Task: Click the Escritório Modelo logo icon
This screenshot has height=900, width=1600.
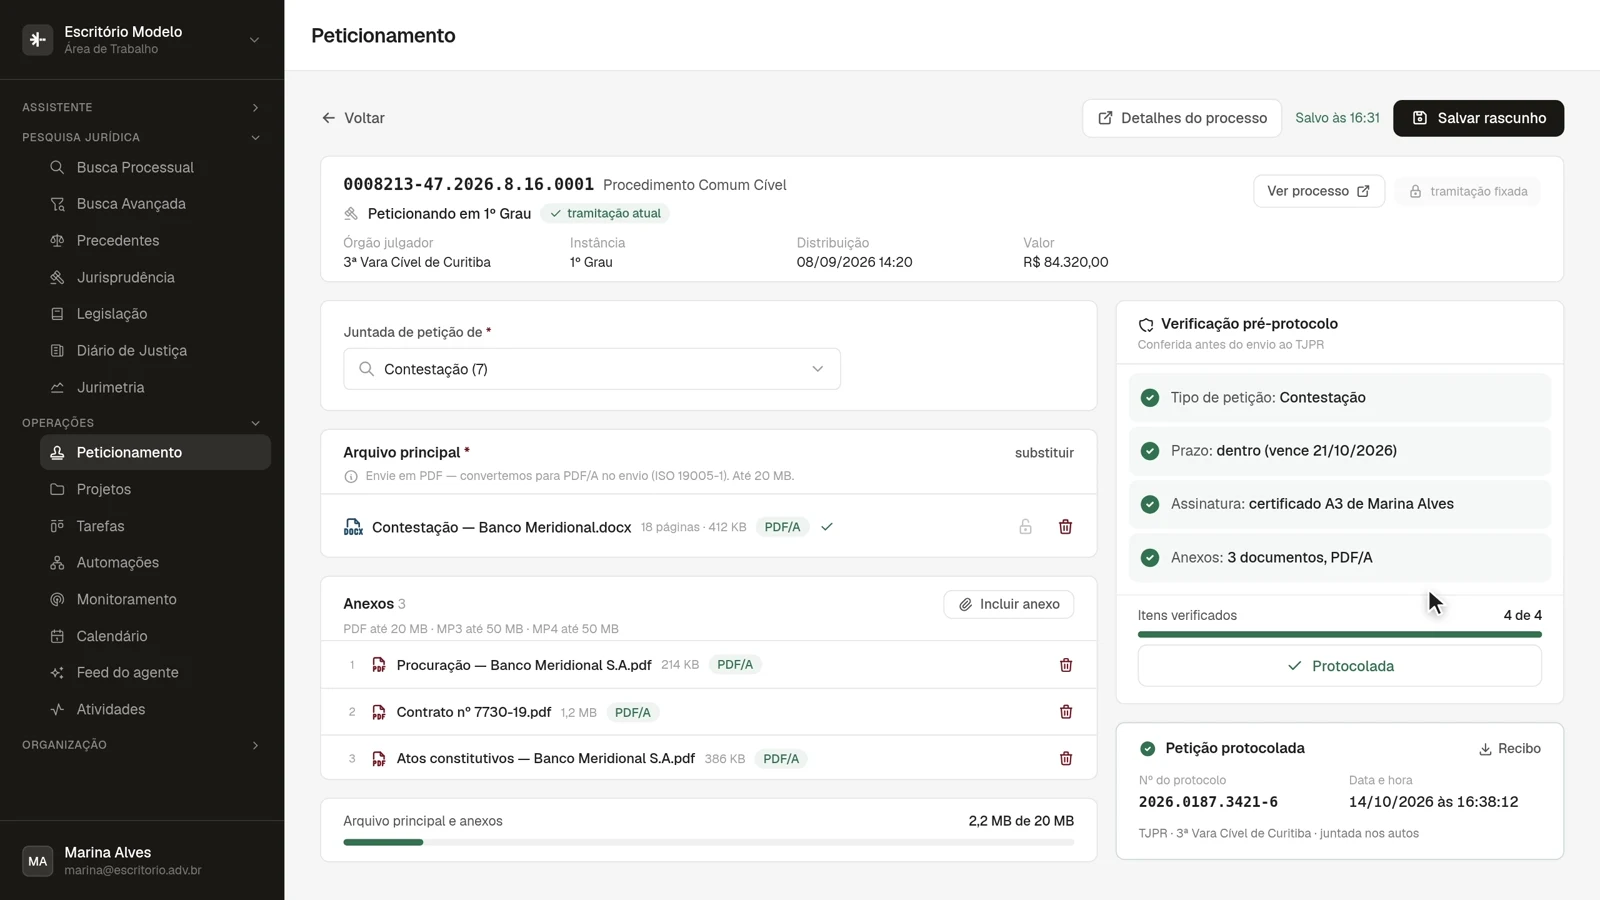Action: (38, 40)
